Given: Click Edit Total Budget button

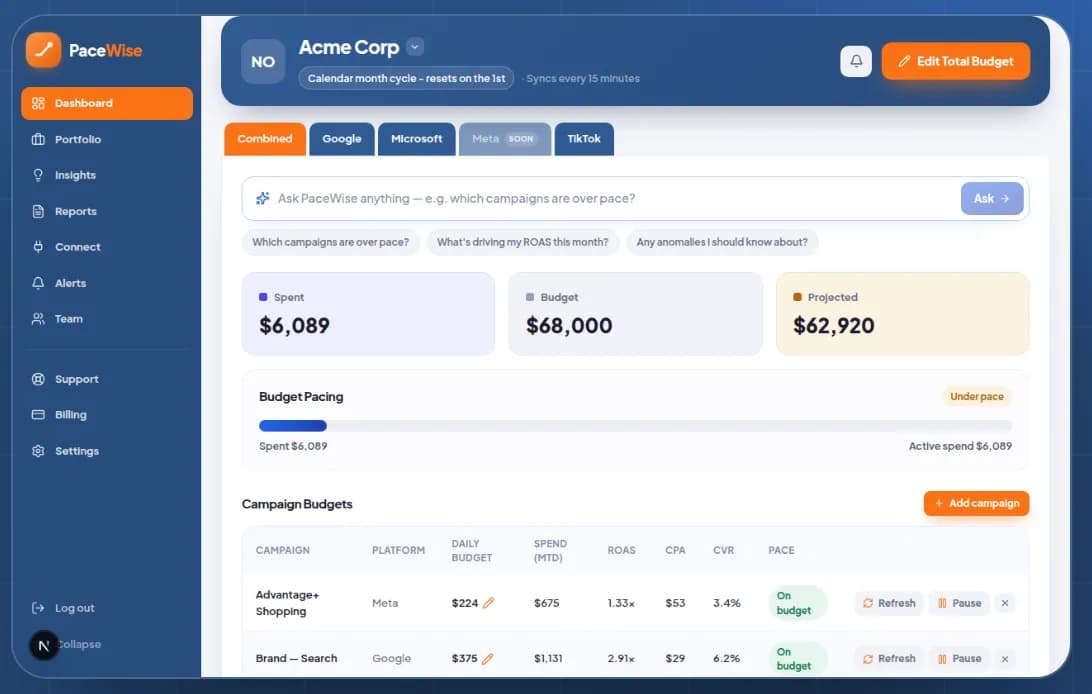Looking at the screenshot, I should pyautogui.click(x=956, y=61).
